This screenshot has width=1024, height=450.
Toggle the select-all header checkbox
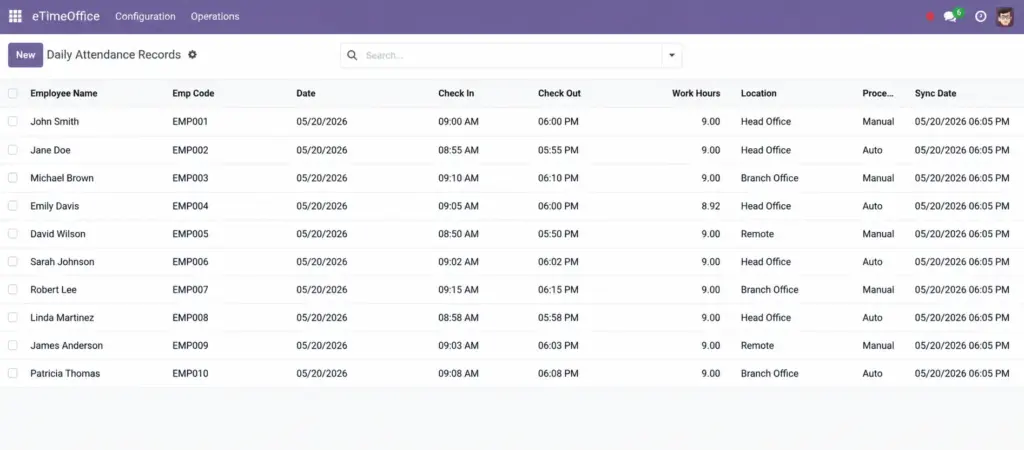point(12,93)
